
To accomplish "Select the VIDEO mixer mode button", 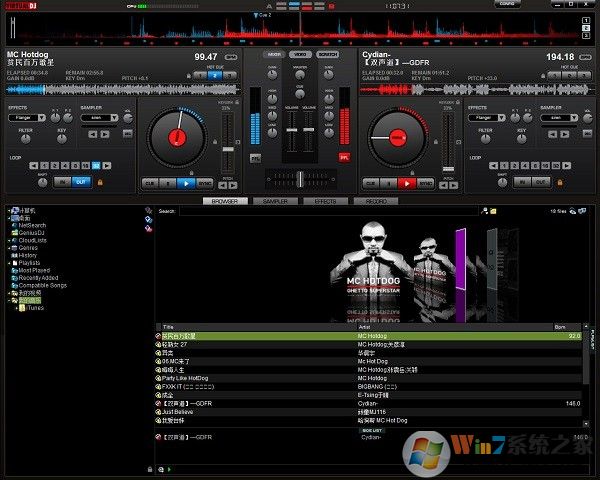I will tap(299, 54).
